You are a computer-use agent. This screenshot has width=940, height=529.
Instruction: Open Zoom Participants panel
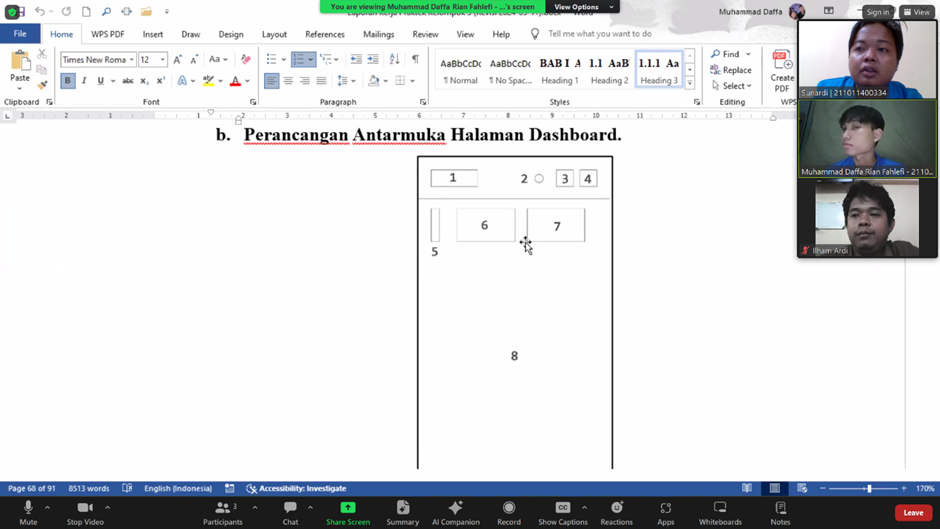(222, 513)
